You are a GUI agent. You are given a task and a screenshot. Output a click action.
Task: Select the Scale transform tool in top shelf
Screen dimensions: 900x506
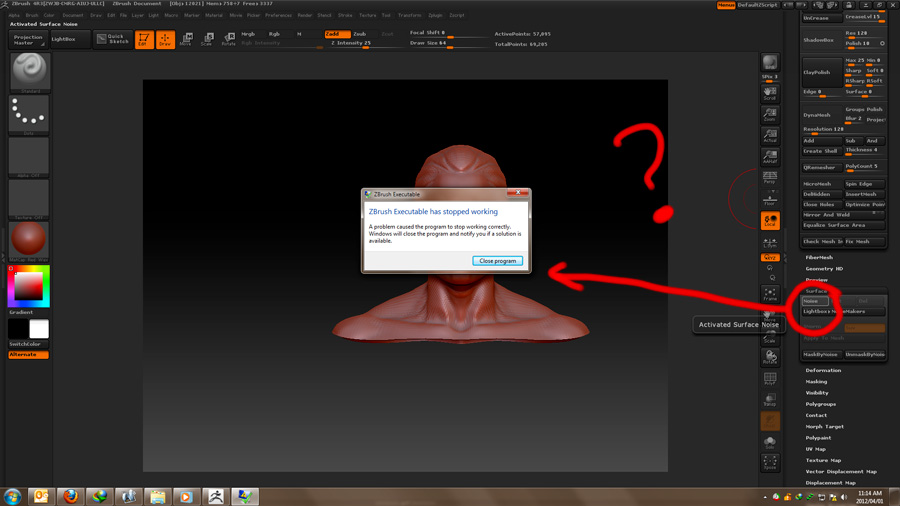click(207, 39)
